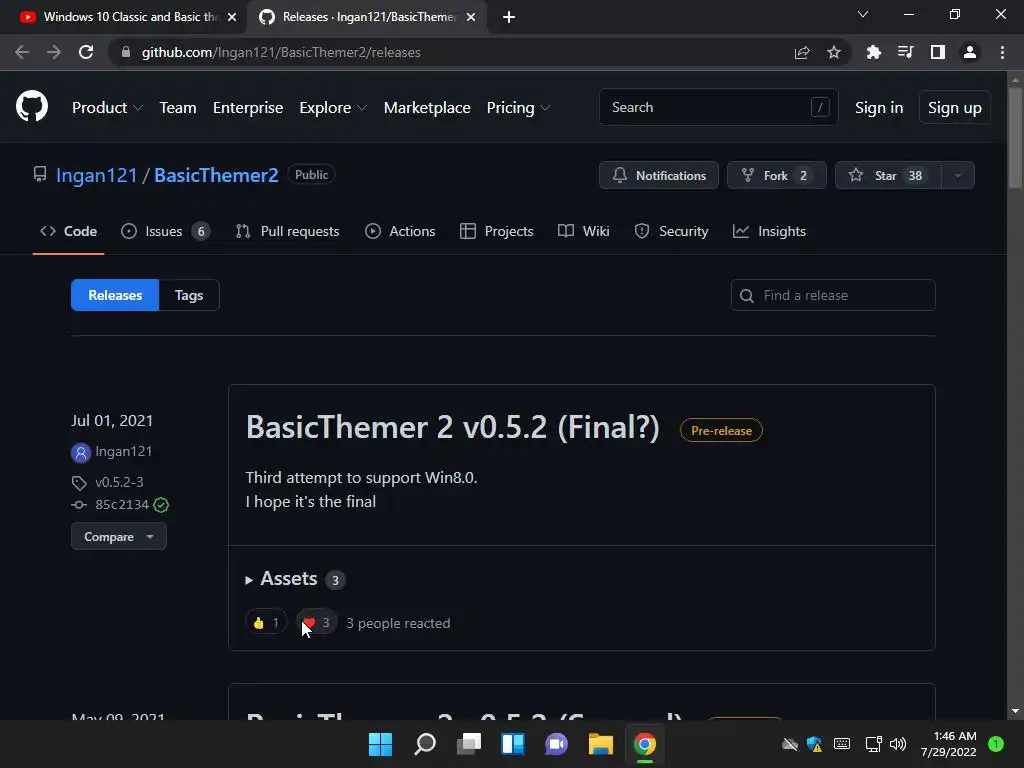Open the Wiki tab
The height and width of the screenshot is (768, 1024).
click(583, 231)
